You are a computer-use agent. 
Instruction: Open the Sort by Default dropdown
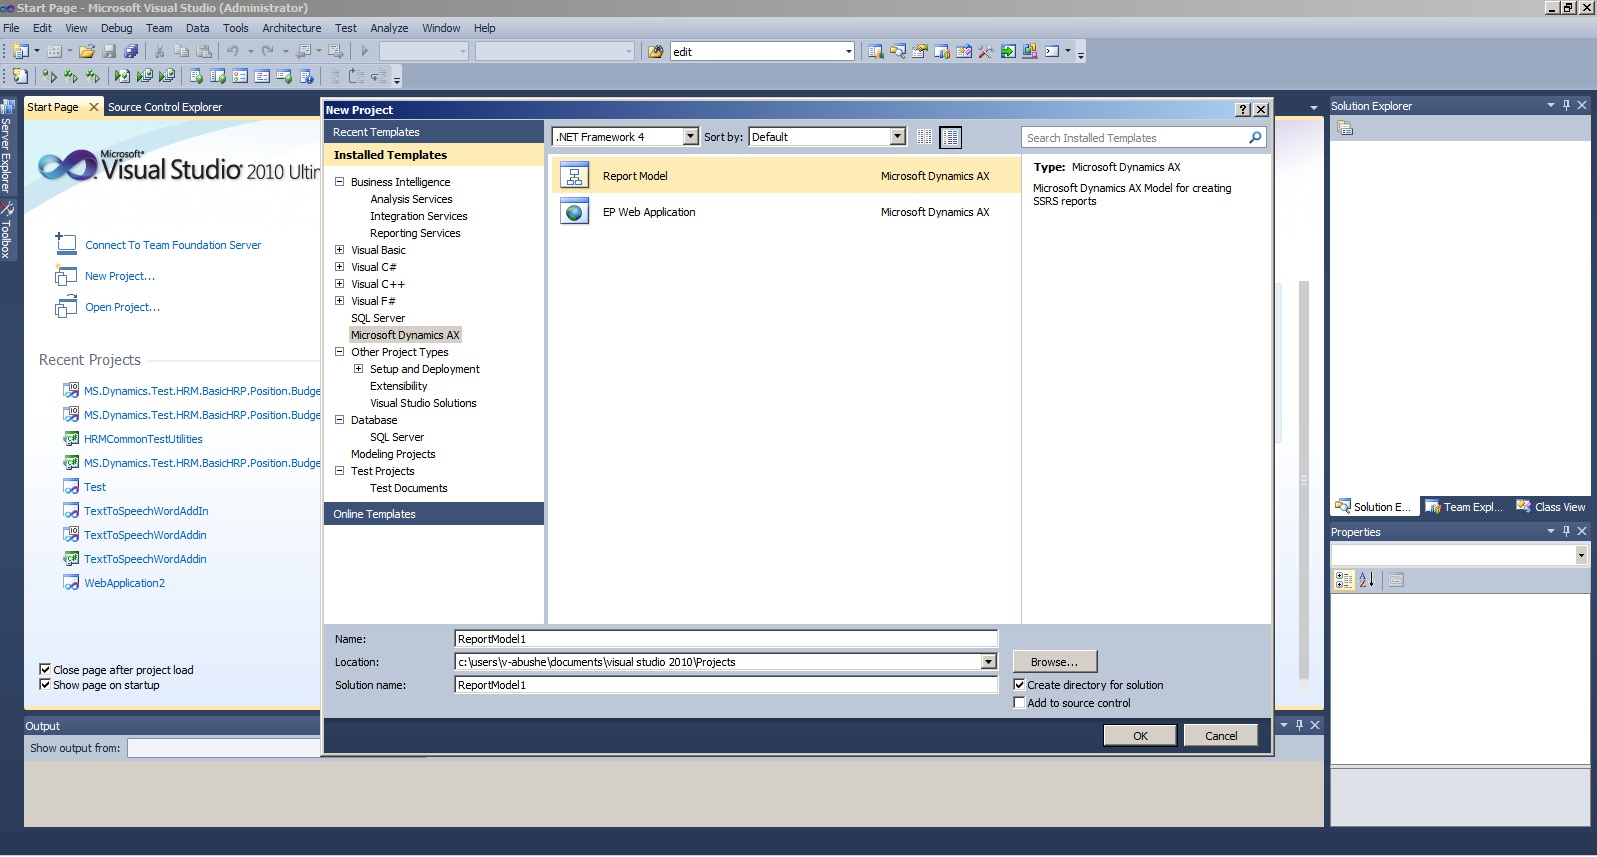(898, 137)
